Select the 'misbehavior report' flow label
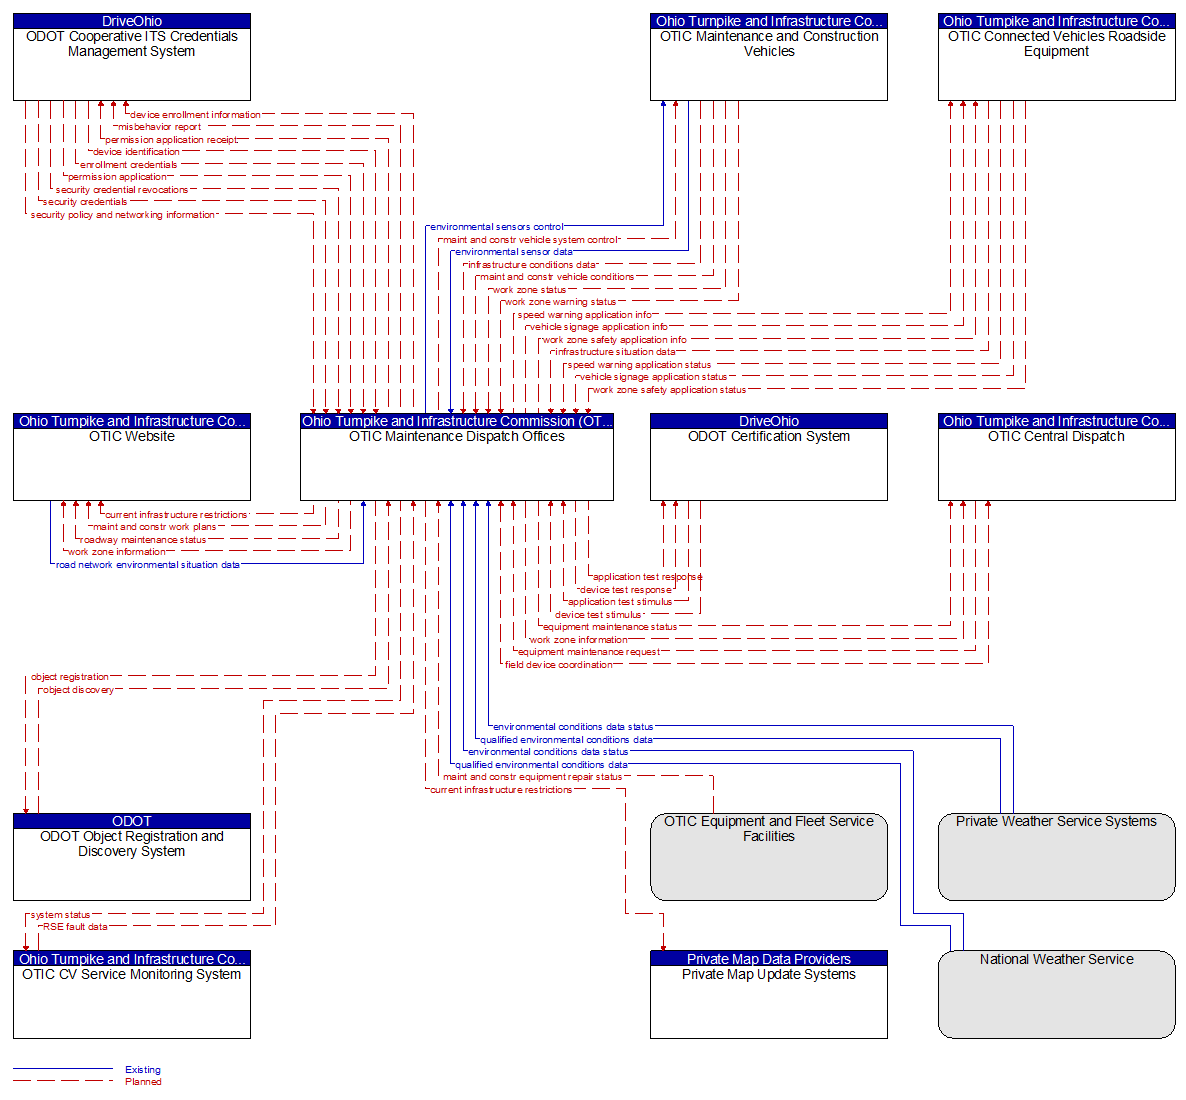1186x1100 pixels. point(160,127)
